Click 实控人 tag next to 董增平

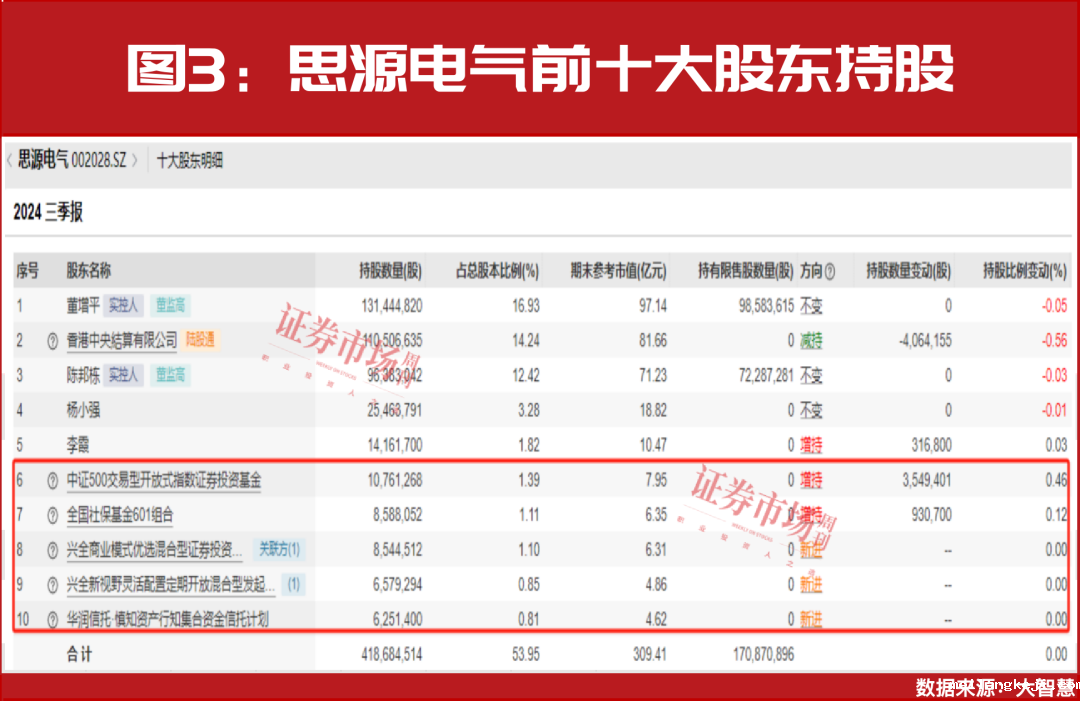123,305
